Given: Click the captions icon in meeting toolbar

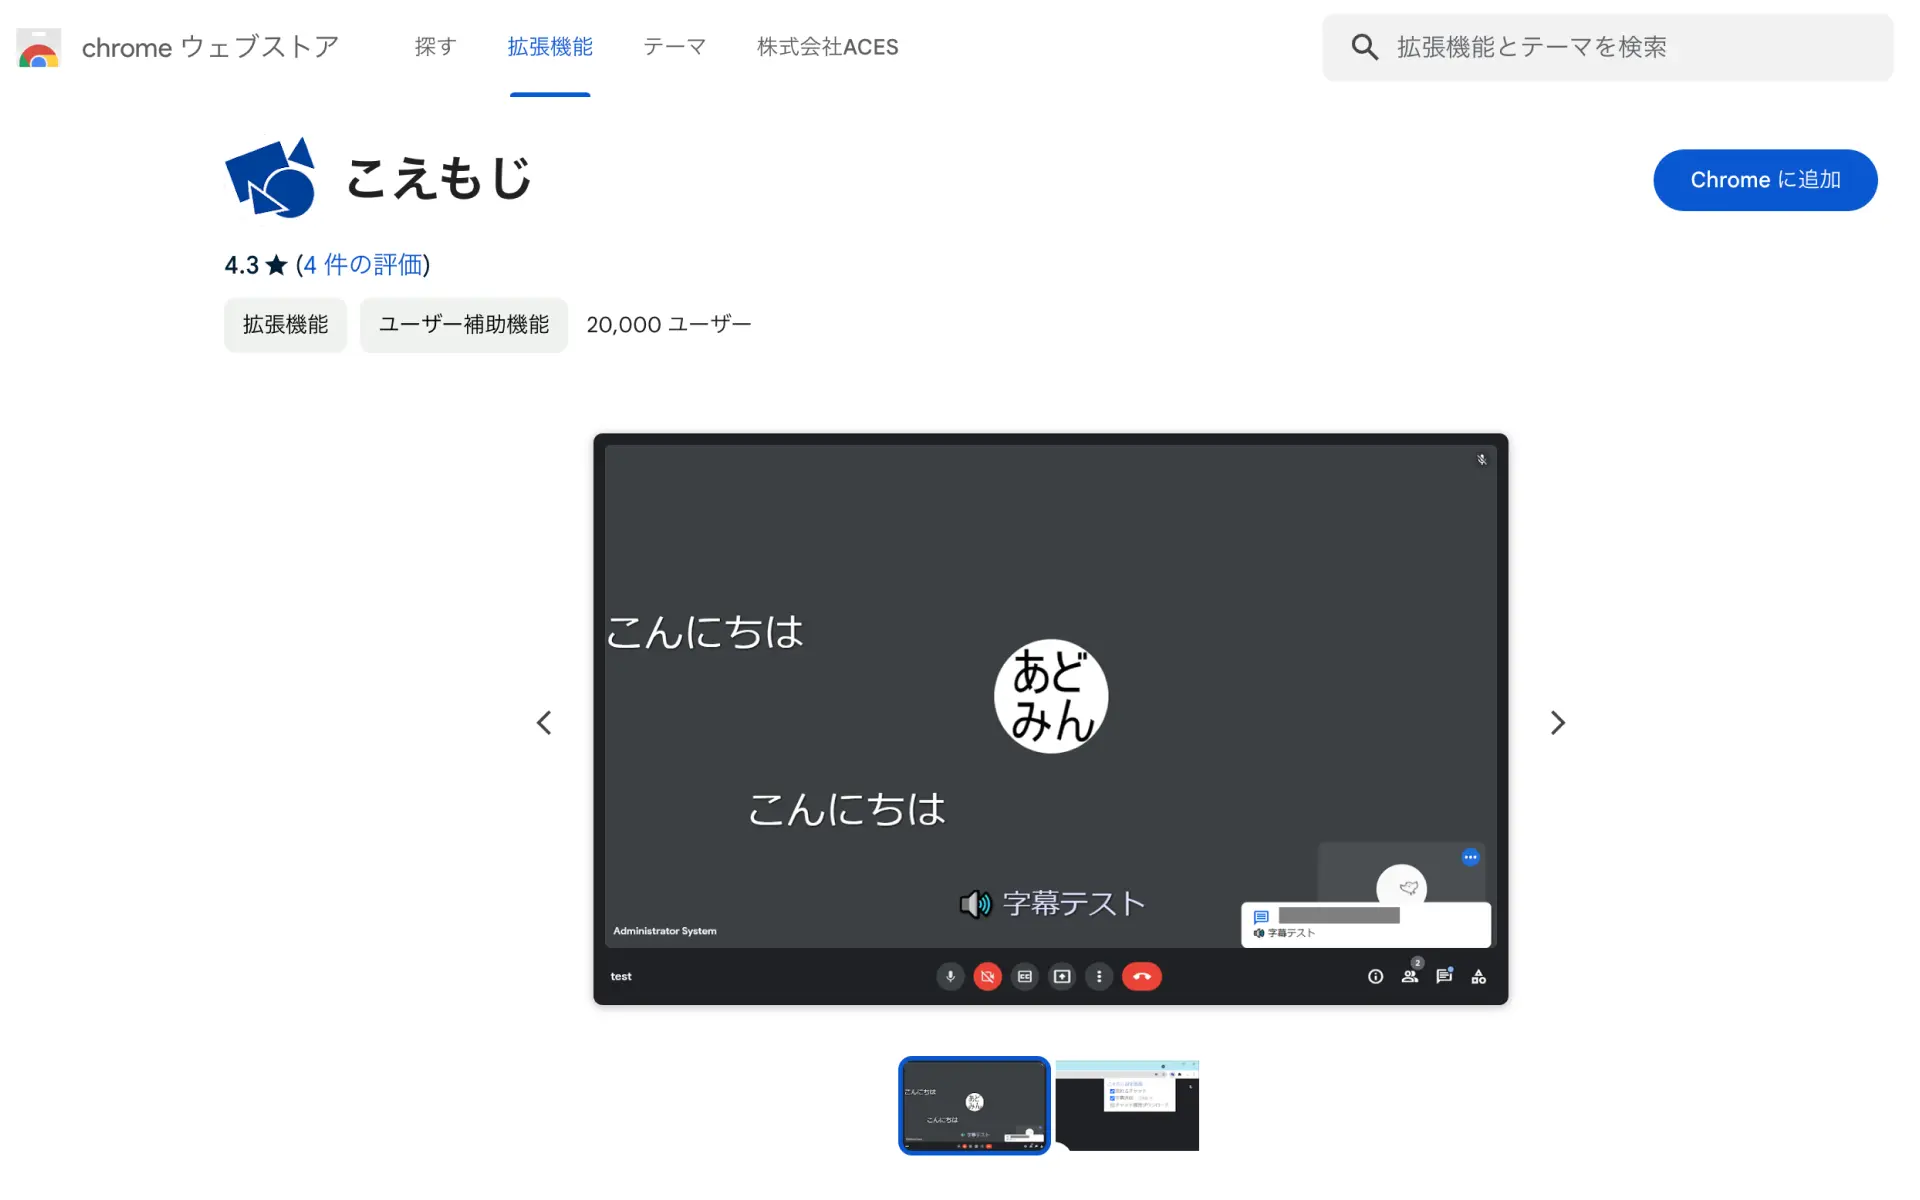Looking at the screenshot, I should [1025, 976].
